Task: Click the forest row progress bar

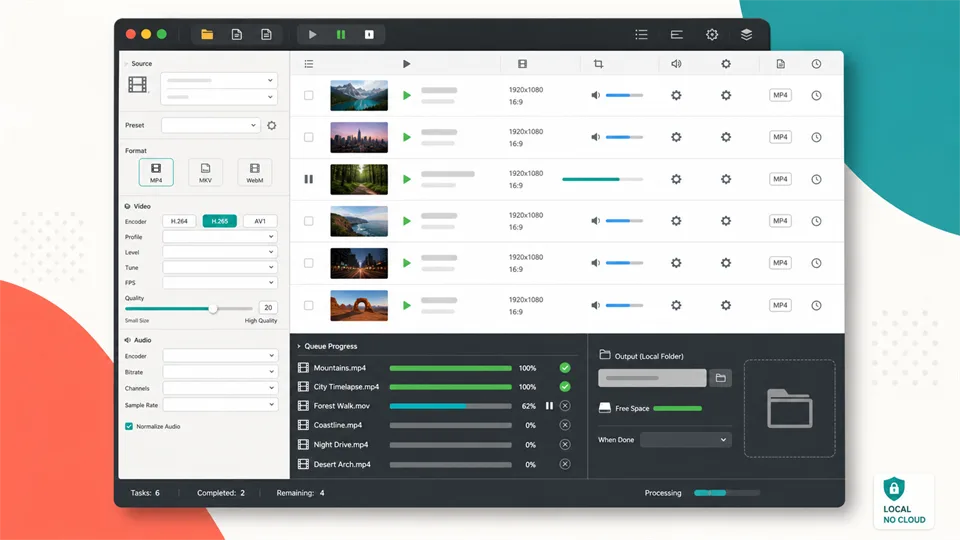Action: click(x=602, y=179)
